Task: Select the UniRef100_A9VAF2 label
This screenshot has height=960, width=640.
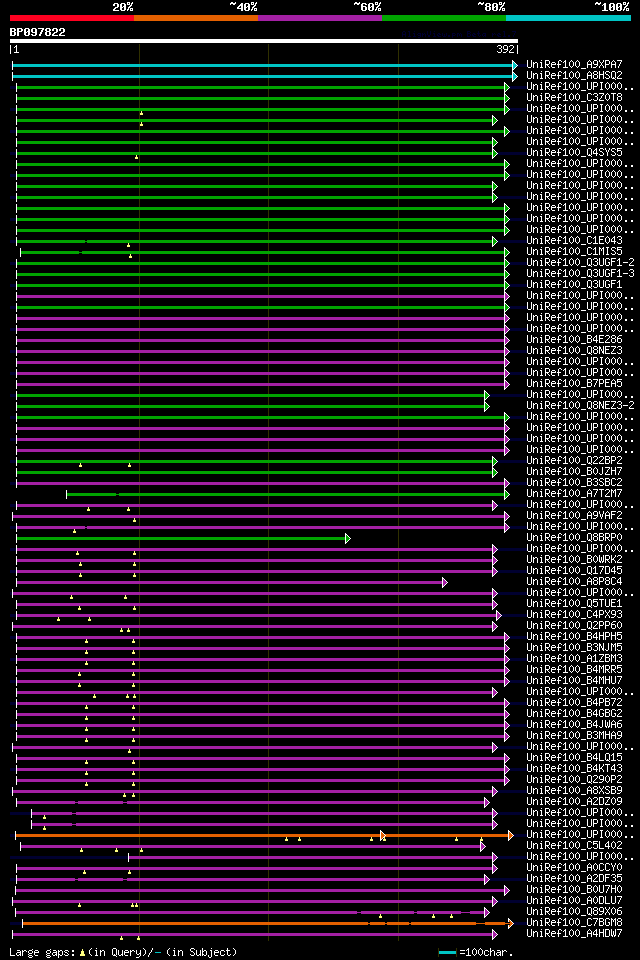Action: (x=574, y=516)
